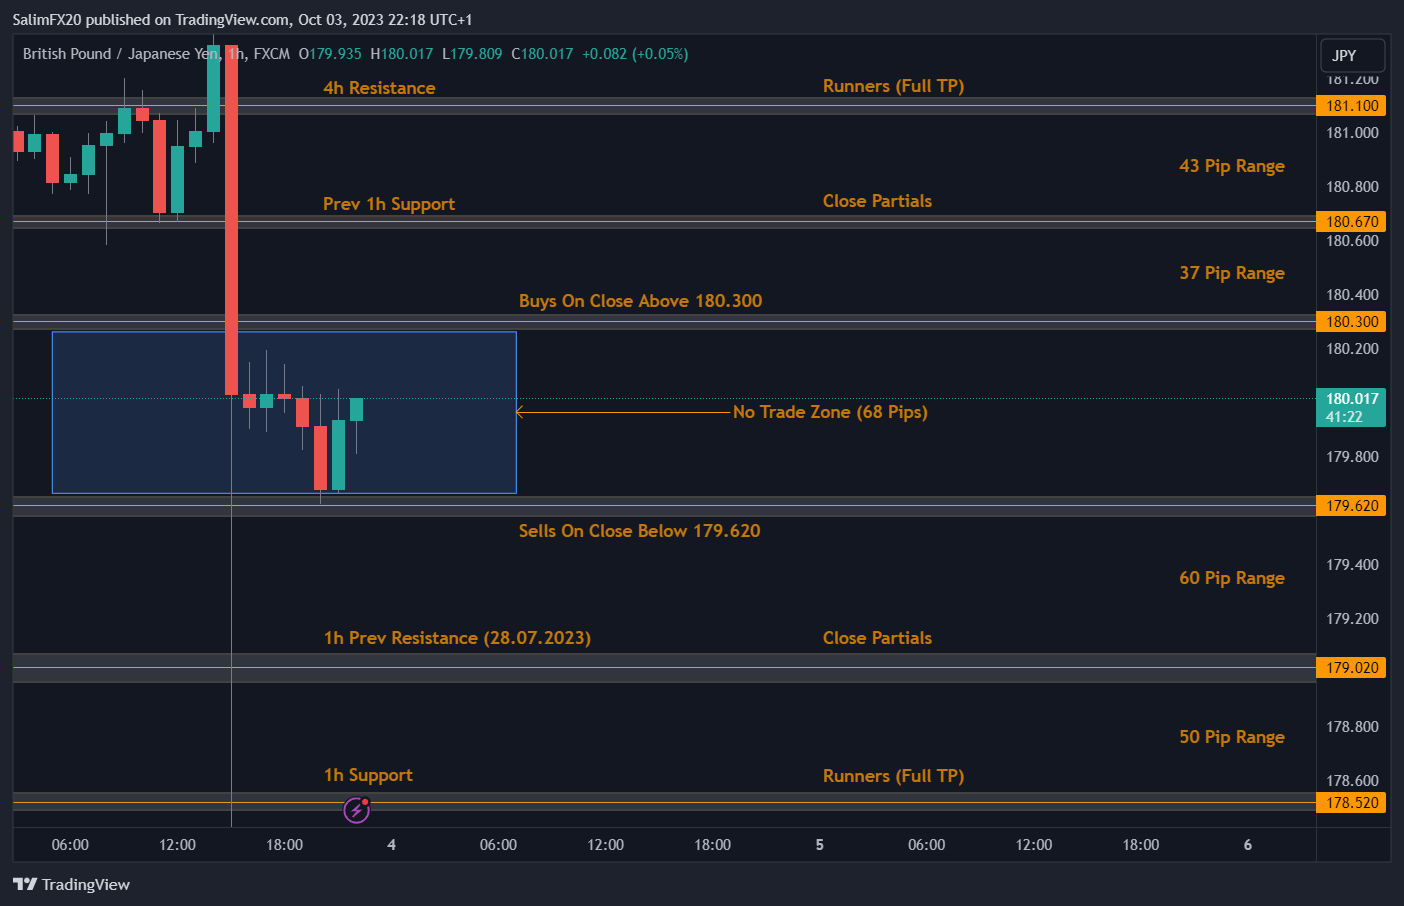Click the date 5 on time axis
This screenshot has width=1404, height=906.
[819, 845]
